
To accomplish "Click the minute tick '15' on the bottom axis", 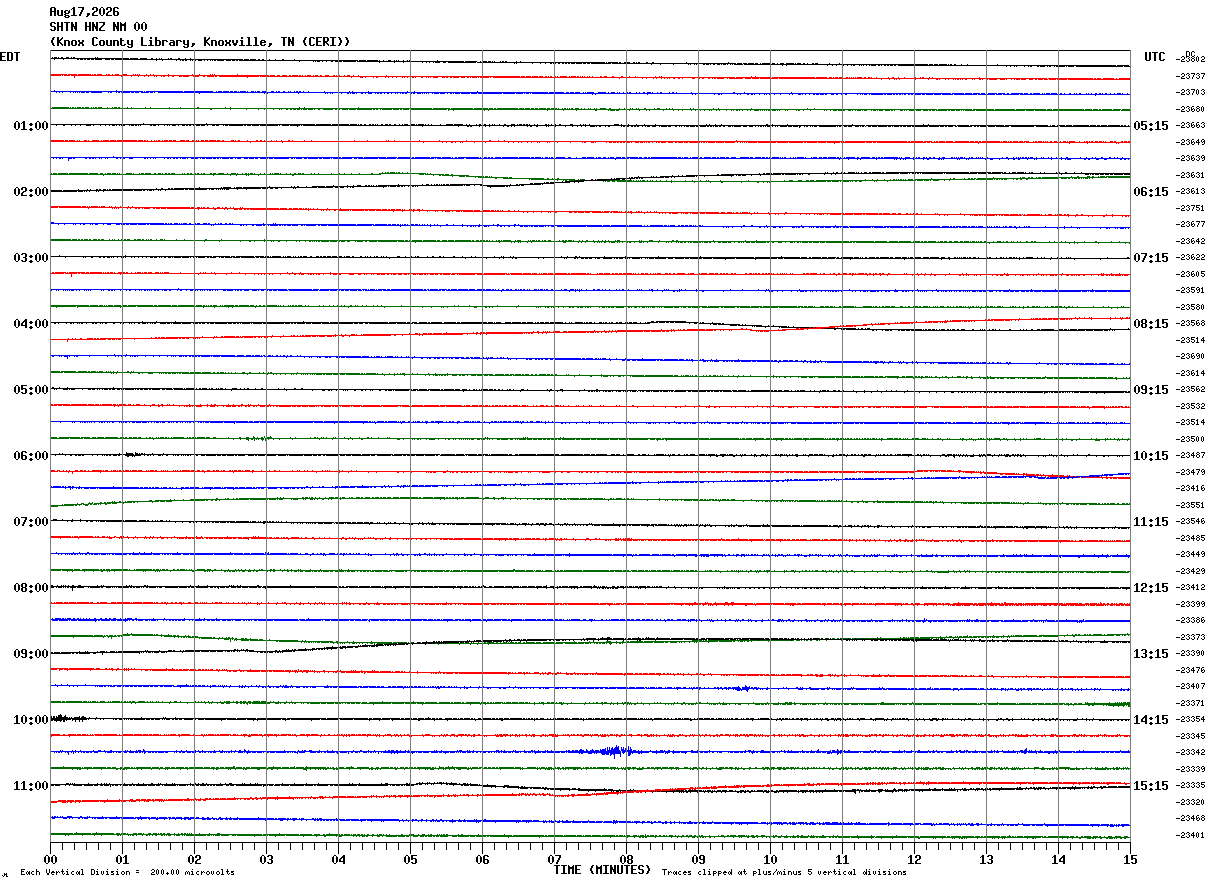I will (1130, 859).
